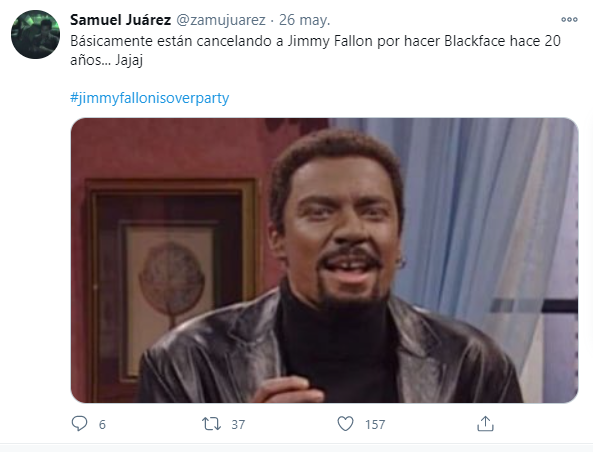Open the three-dot more options menu
This screenshot has width=593, height=452.
pos(569,19)
